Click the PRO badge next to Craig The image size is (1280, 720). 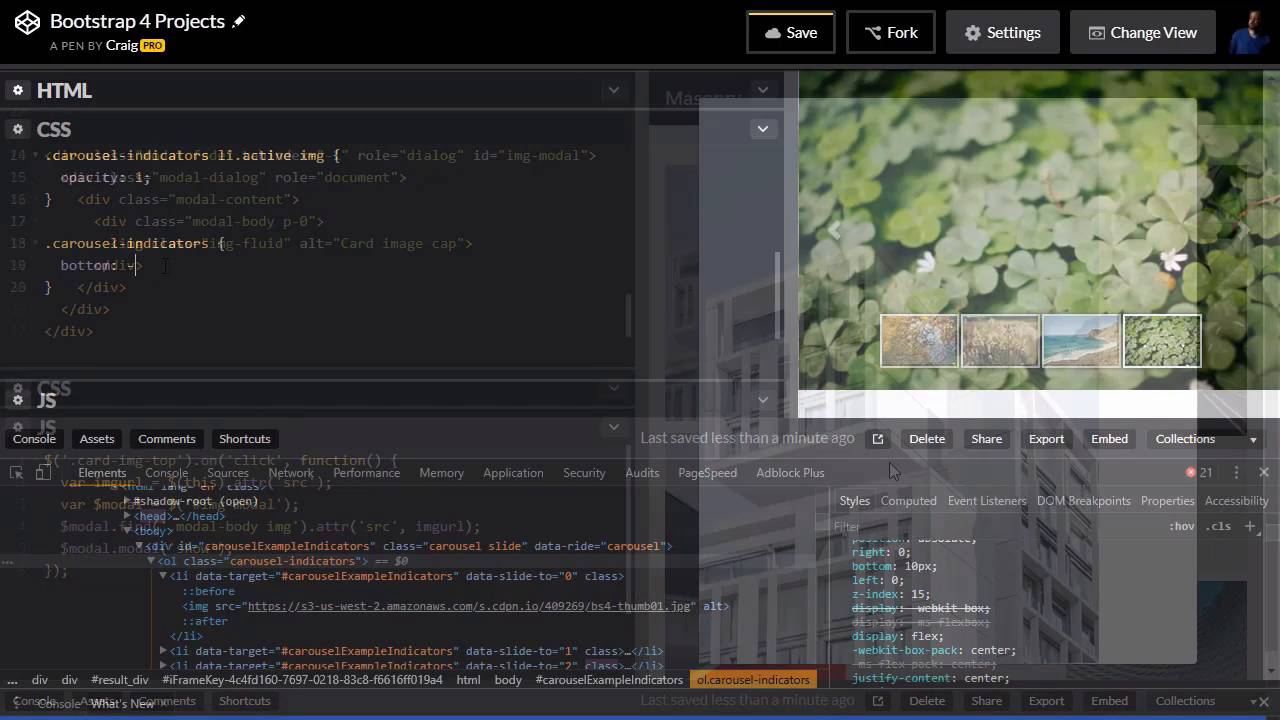point(152,46)
